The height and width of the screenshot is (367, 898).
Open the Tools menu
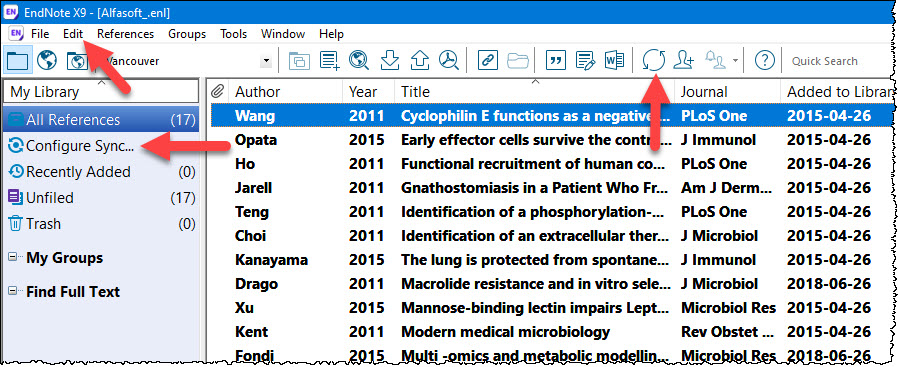234,34
